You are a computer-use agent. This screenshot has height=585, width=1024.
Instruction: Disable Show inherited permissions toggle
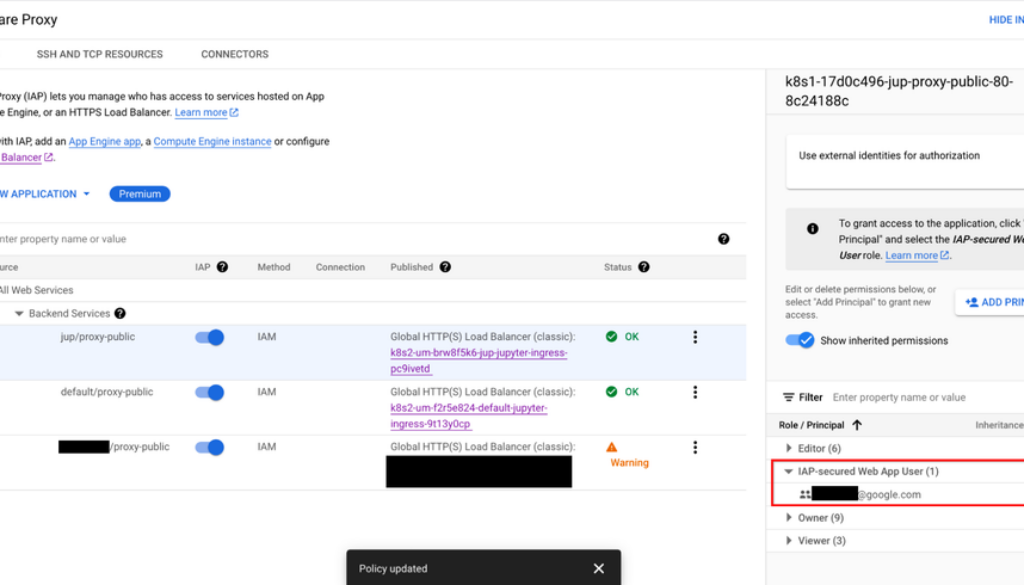[x=800, y=340]
